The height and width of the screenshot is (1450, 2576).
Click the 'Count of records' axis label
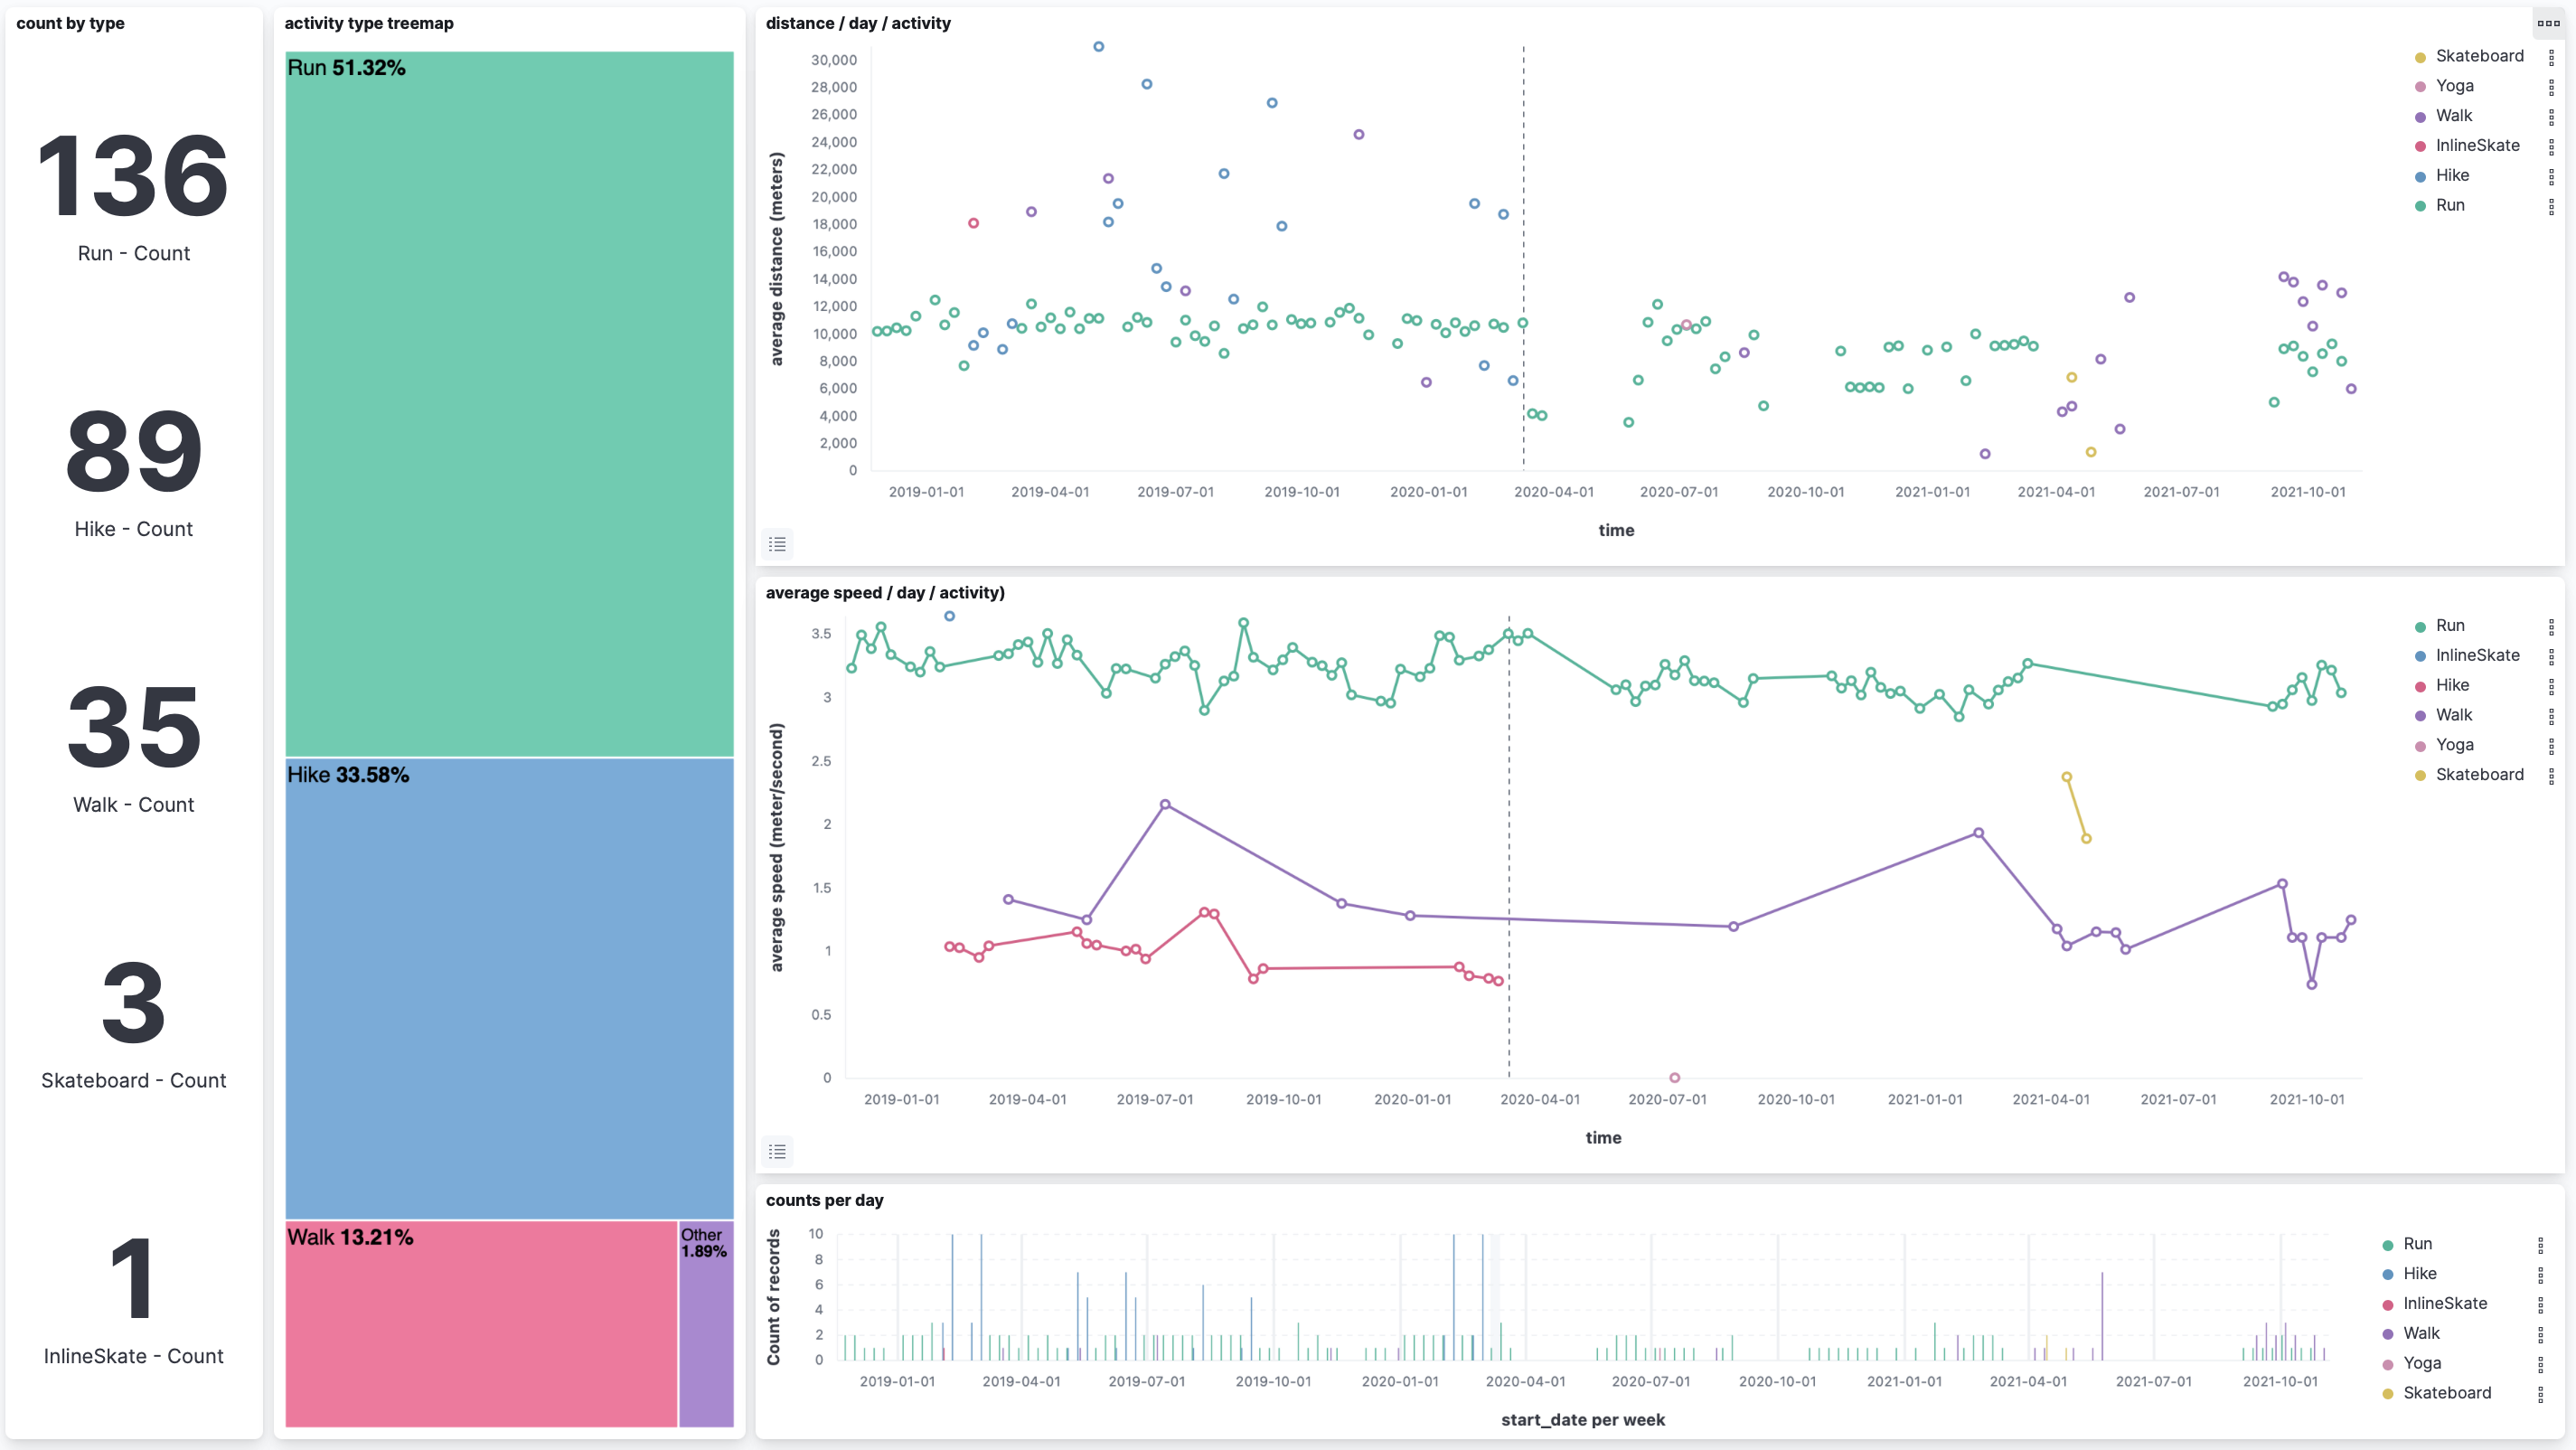click(773, 1297)
